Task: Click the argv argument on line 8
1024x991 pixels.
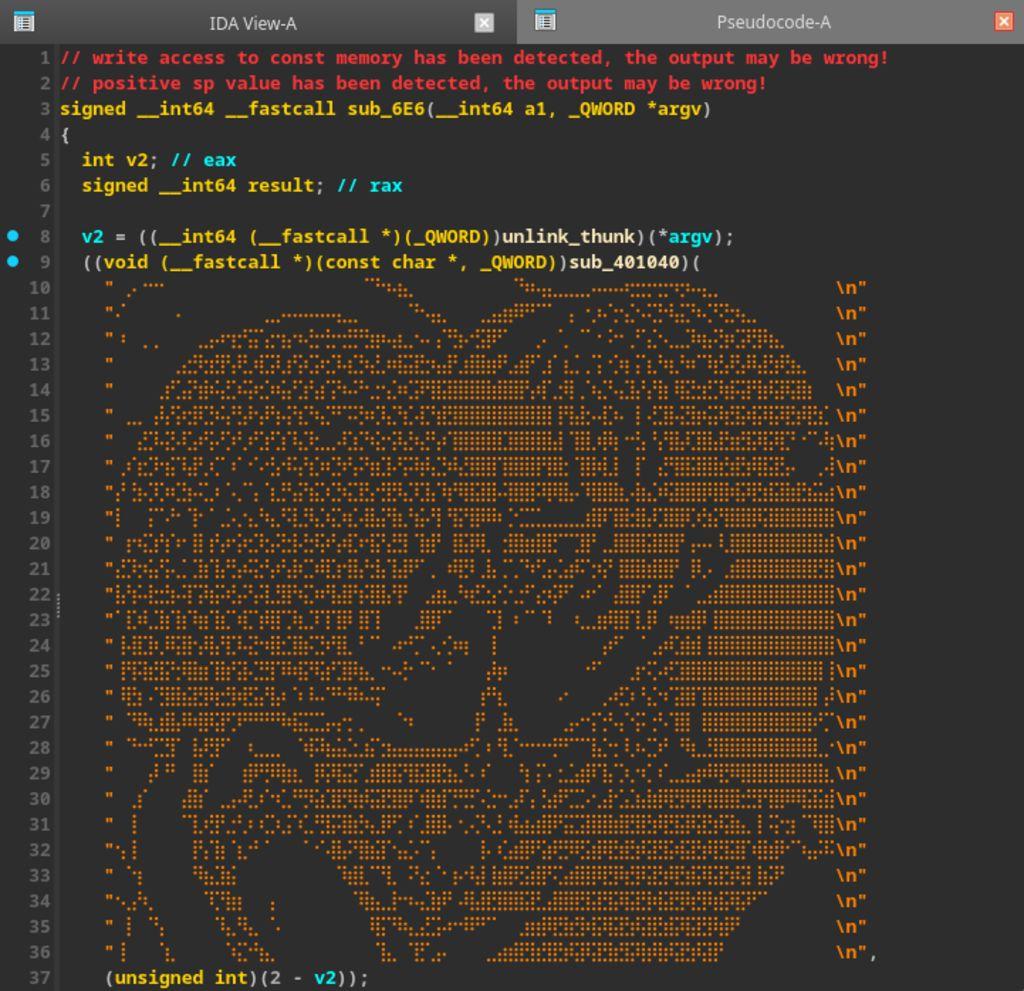Action: [690, 237]
